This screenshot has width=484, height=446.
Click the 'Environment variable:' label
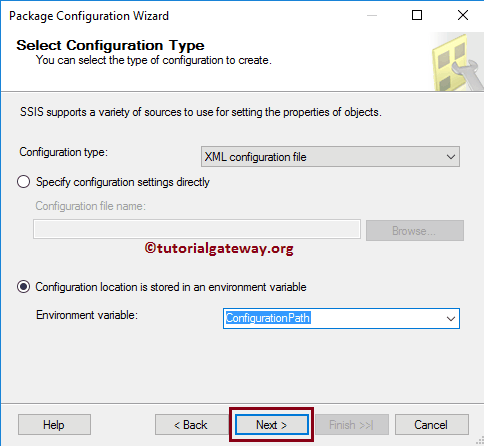[x=87, y=315]
